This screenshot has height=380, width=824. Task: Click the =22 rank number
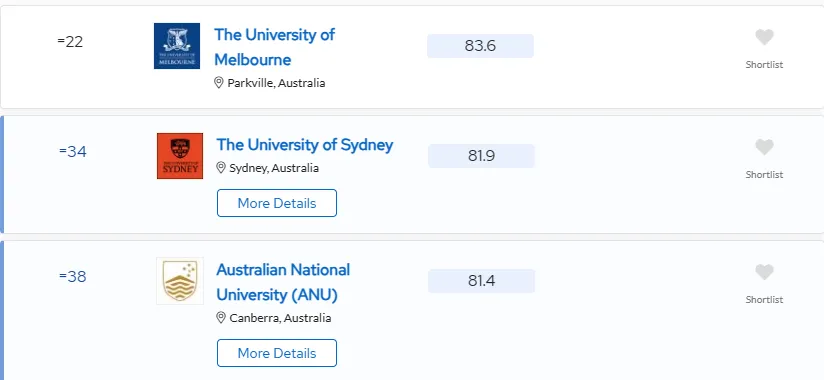(x=70, y=42)
